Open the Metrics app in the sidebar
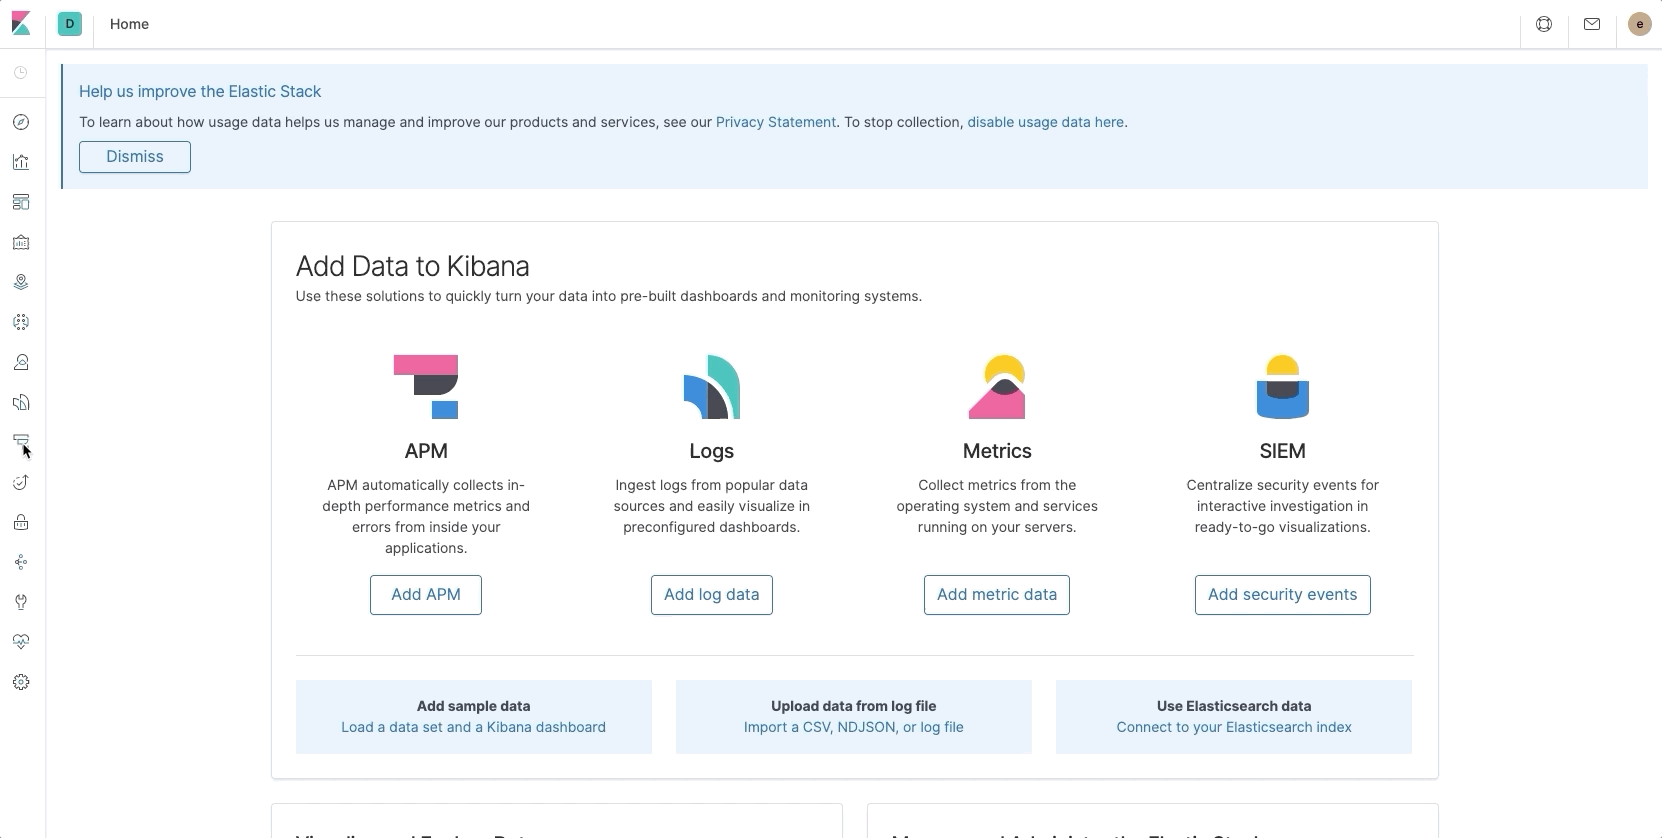Viewport: 1662px width, 838px height. [21, 362]
